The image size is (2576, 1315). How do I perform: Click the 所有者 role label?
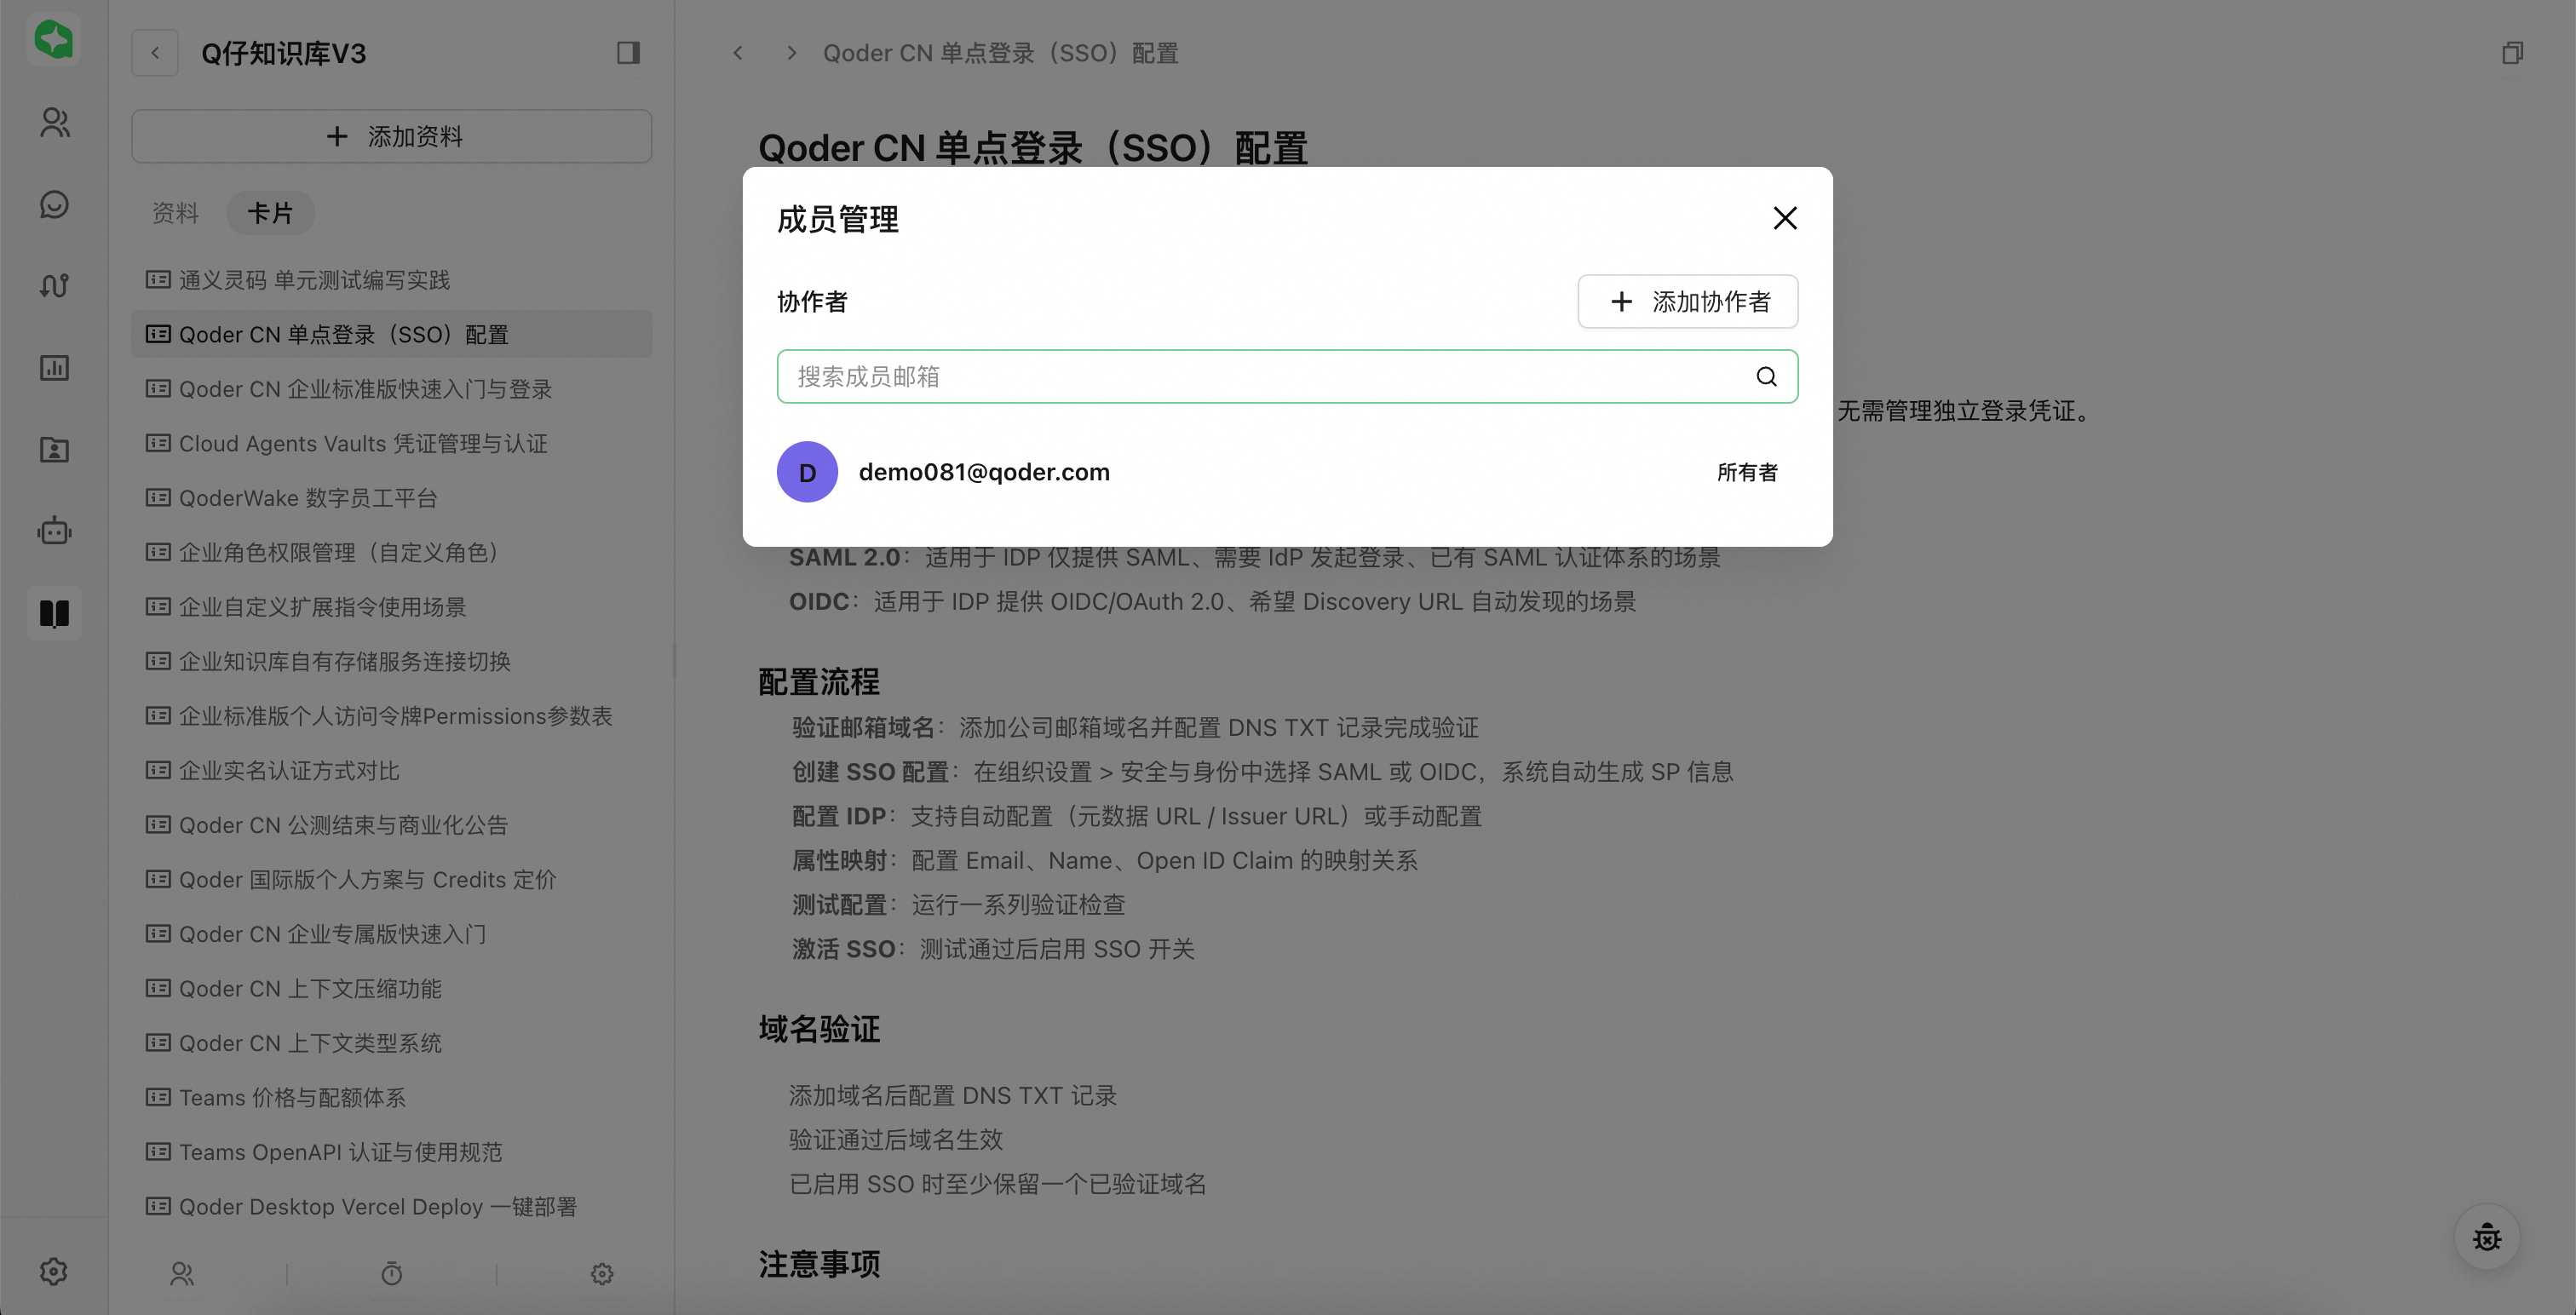click(x=1747, y=472)
